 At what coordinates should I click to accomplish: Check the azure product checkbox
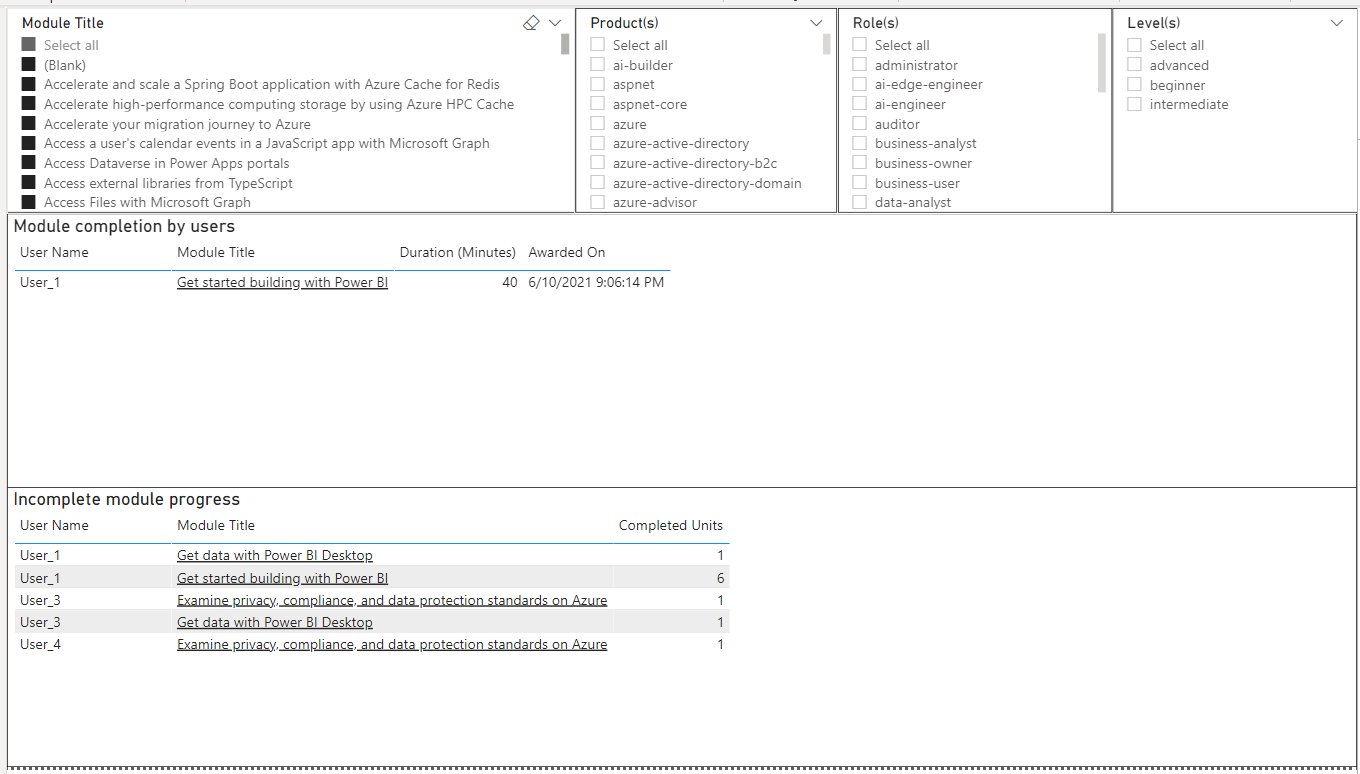[597, 123]
